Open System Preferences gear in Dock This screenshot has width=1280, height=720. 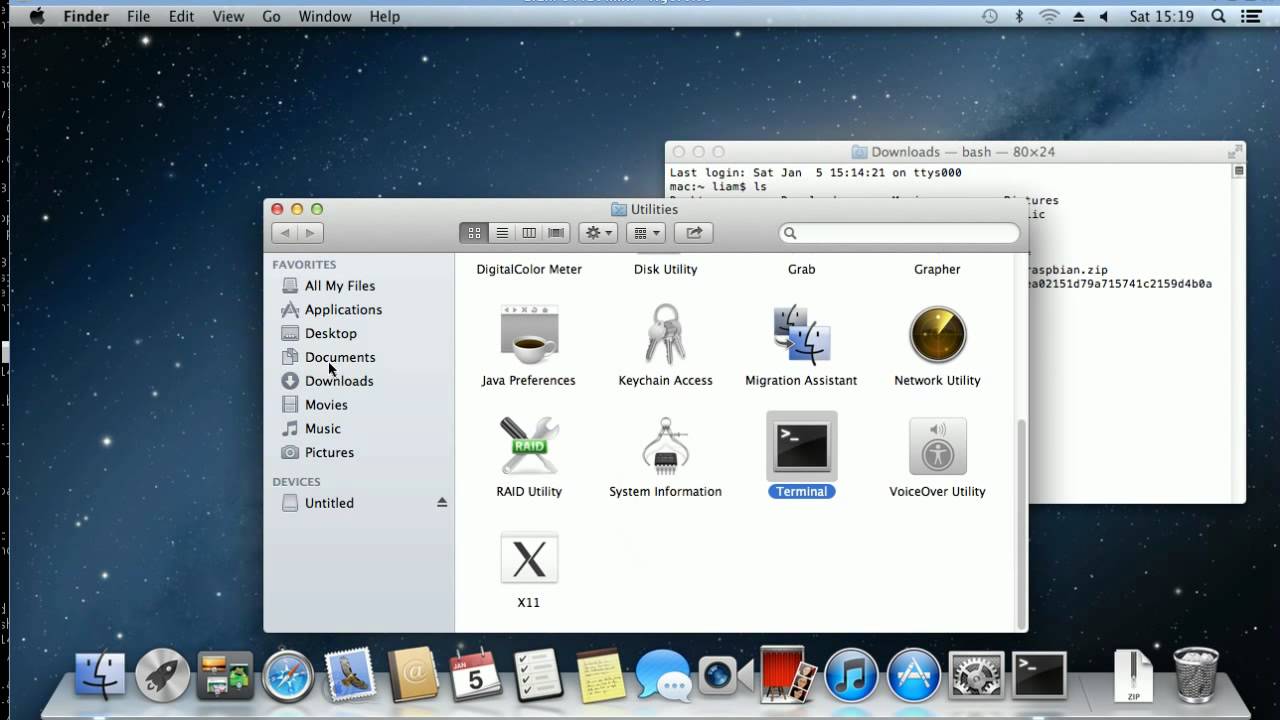pyautogui.click(x=976, y=676)
